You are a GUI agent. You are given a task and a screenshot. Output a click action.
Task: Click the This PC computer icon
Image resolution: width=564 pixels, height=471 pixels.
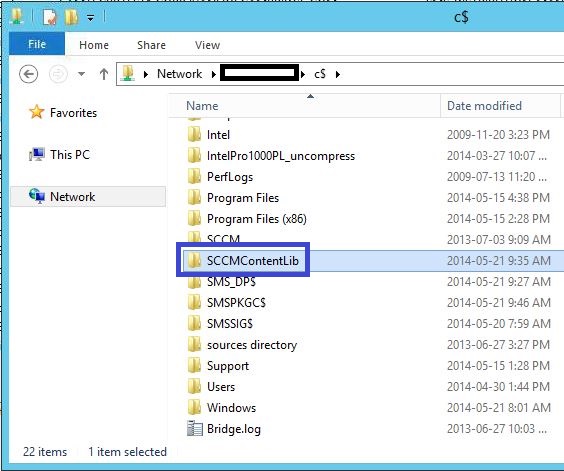[37, 154]
